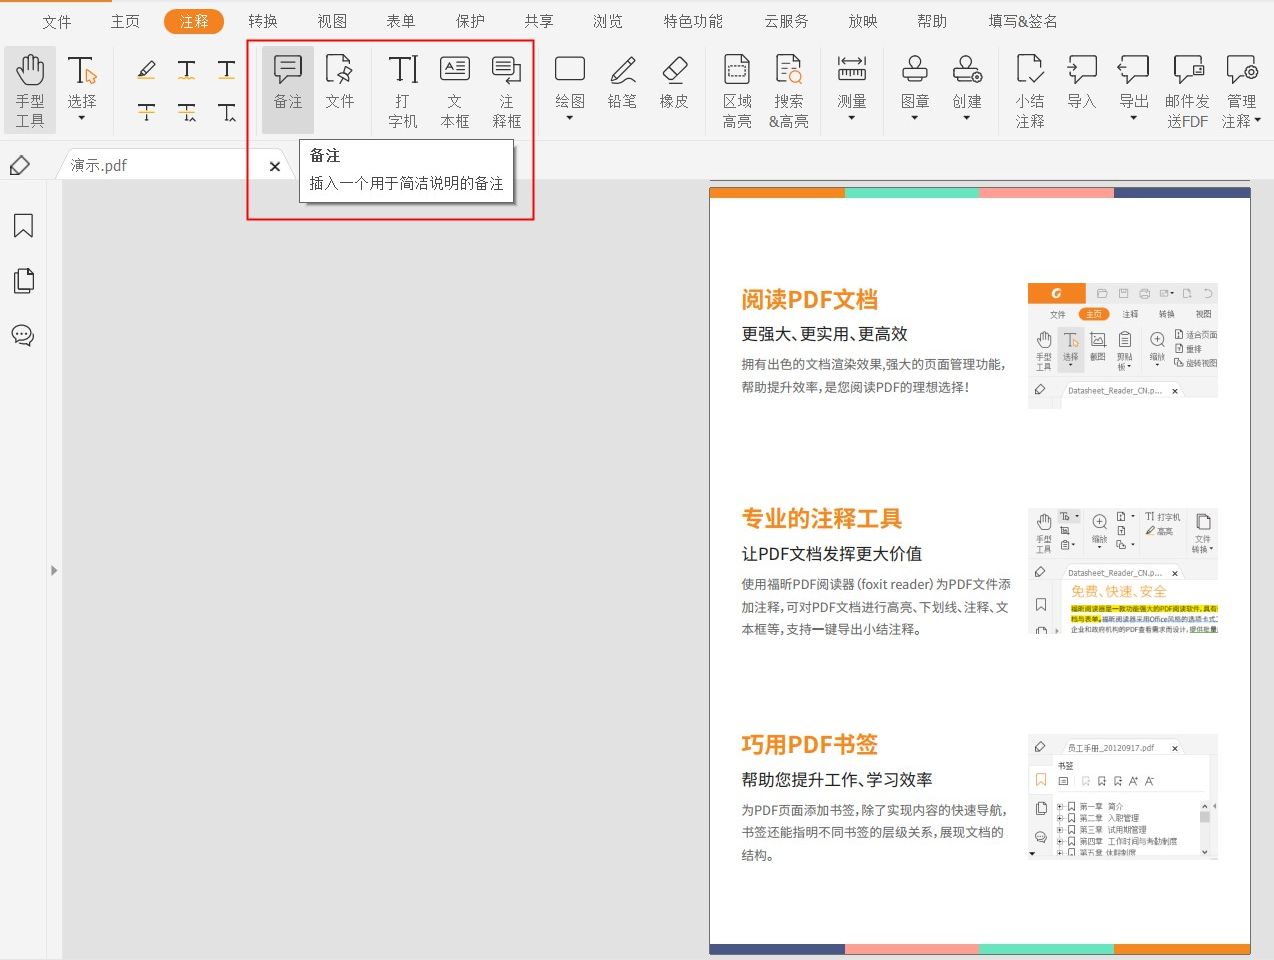The height and width of the screenshot is (960, 1274).
Task: Pick the 铅笔 pencil drawing tool
Action: (x=621, y=89)
